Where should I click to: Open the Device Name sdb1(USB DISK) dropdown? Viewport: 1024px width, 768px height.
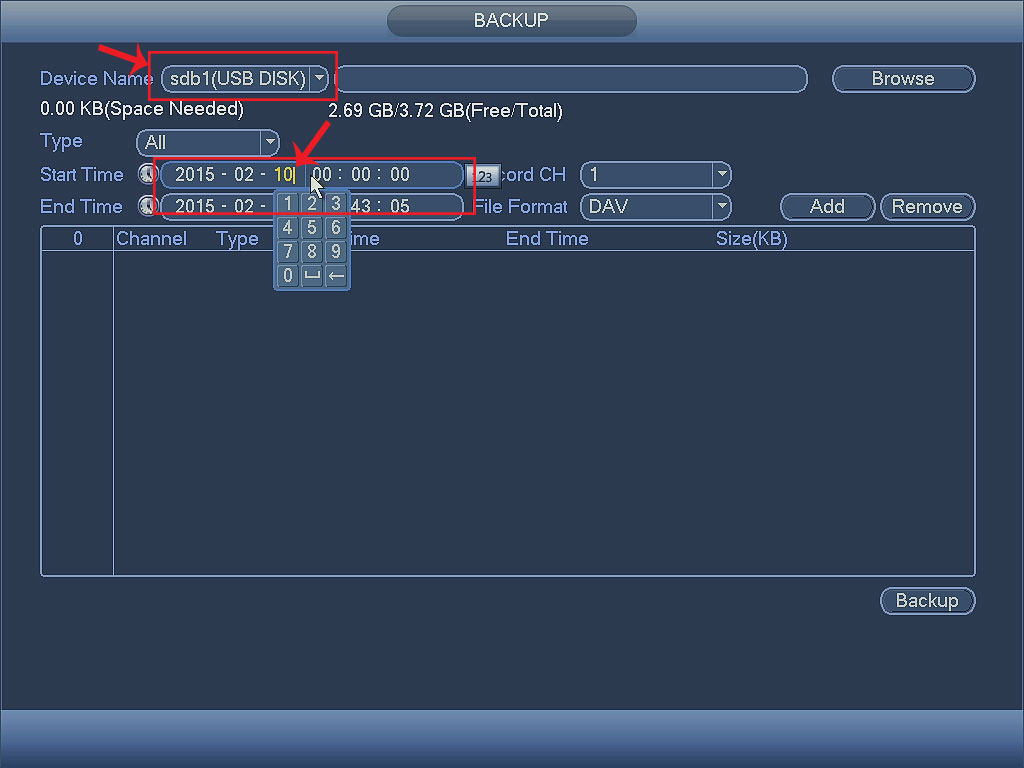click(x=245, y=79)
